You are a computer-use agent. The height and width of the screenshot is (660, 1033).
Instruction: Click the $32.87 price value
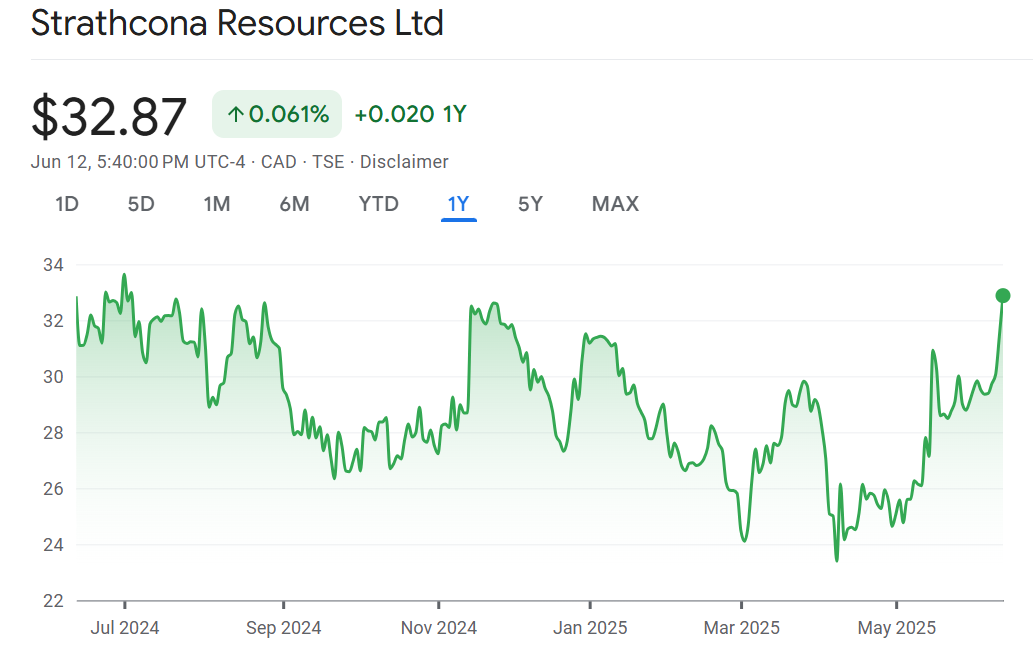point(109,117)
